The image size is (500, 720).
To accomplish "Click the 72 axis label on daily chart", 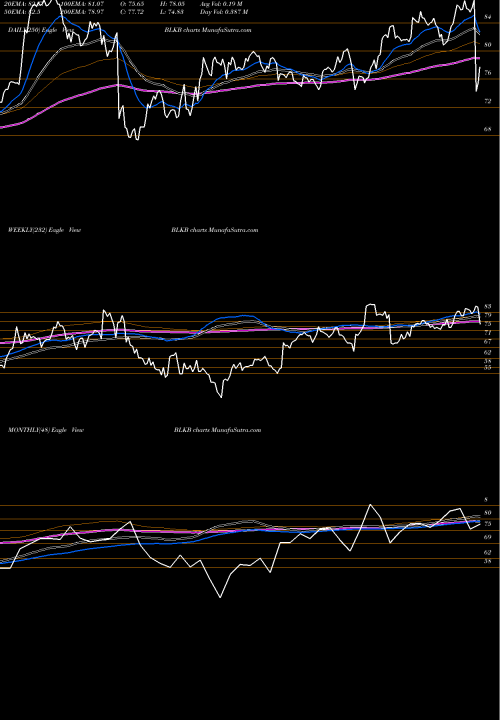I will 488,101.
